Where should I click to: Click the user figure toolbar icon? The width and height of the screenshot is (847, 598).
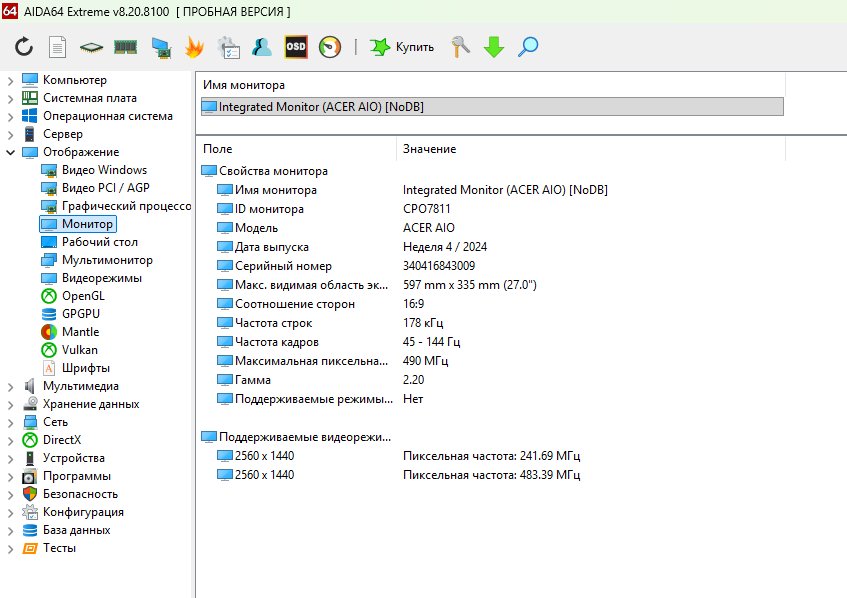pyautogui.click(x=262, y=47)
